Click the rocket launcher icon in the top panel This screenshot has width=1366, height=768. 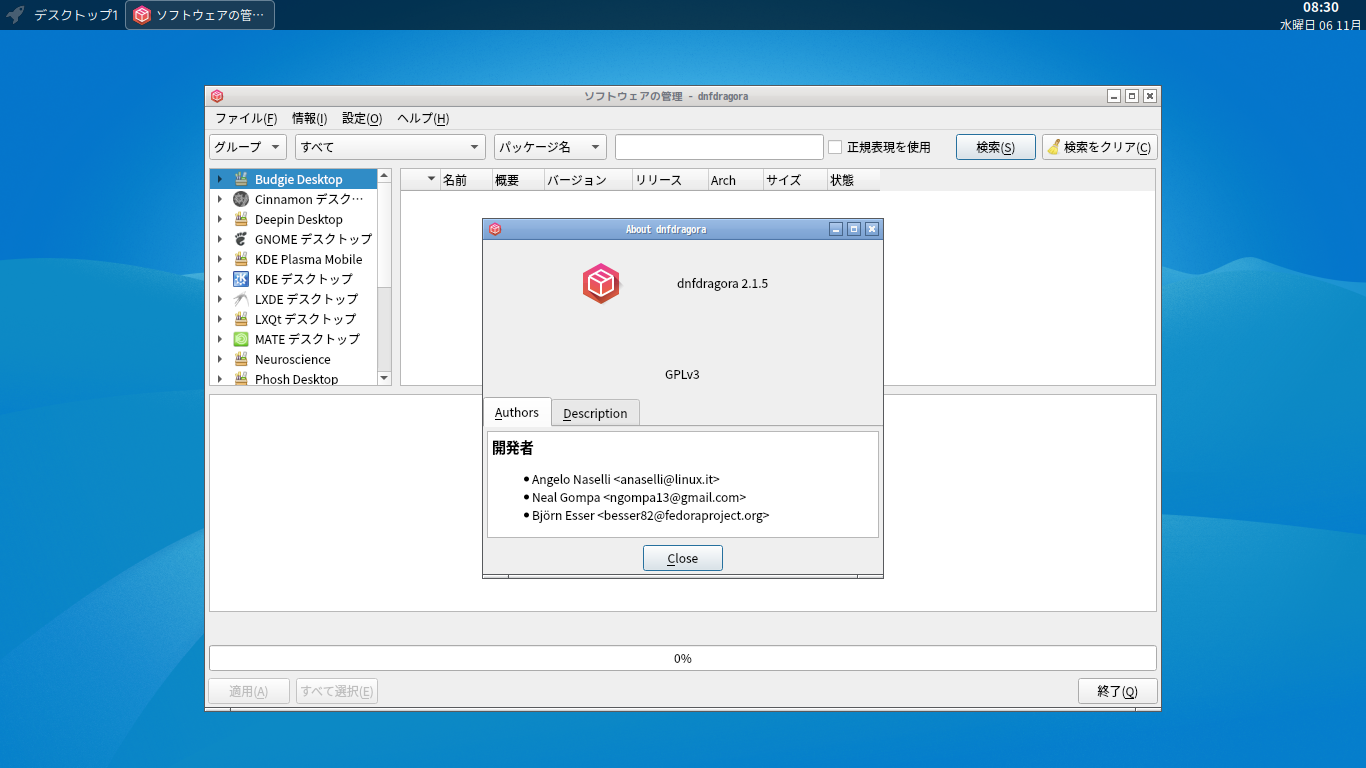point(16,15)
